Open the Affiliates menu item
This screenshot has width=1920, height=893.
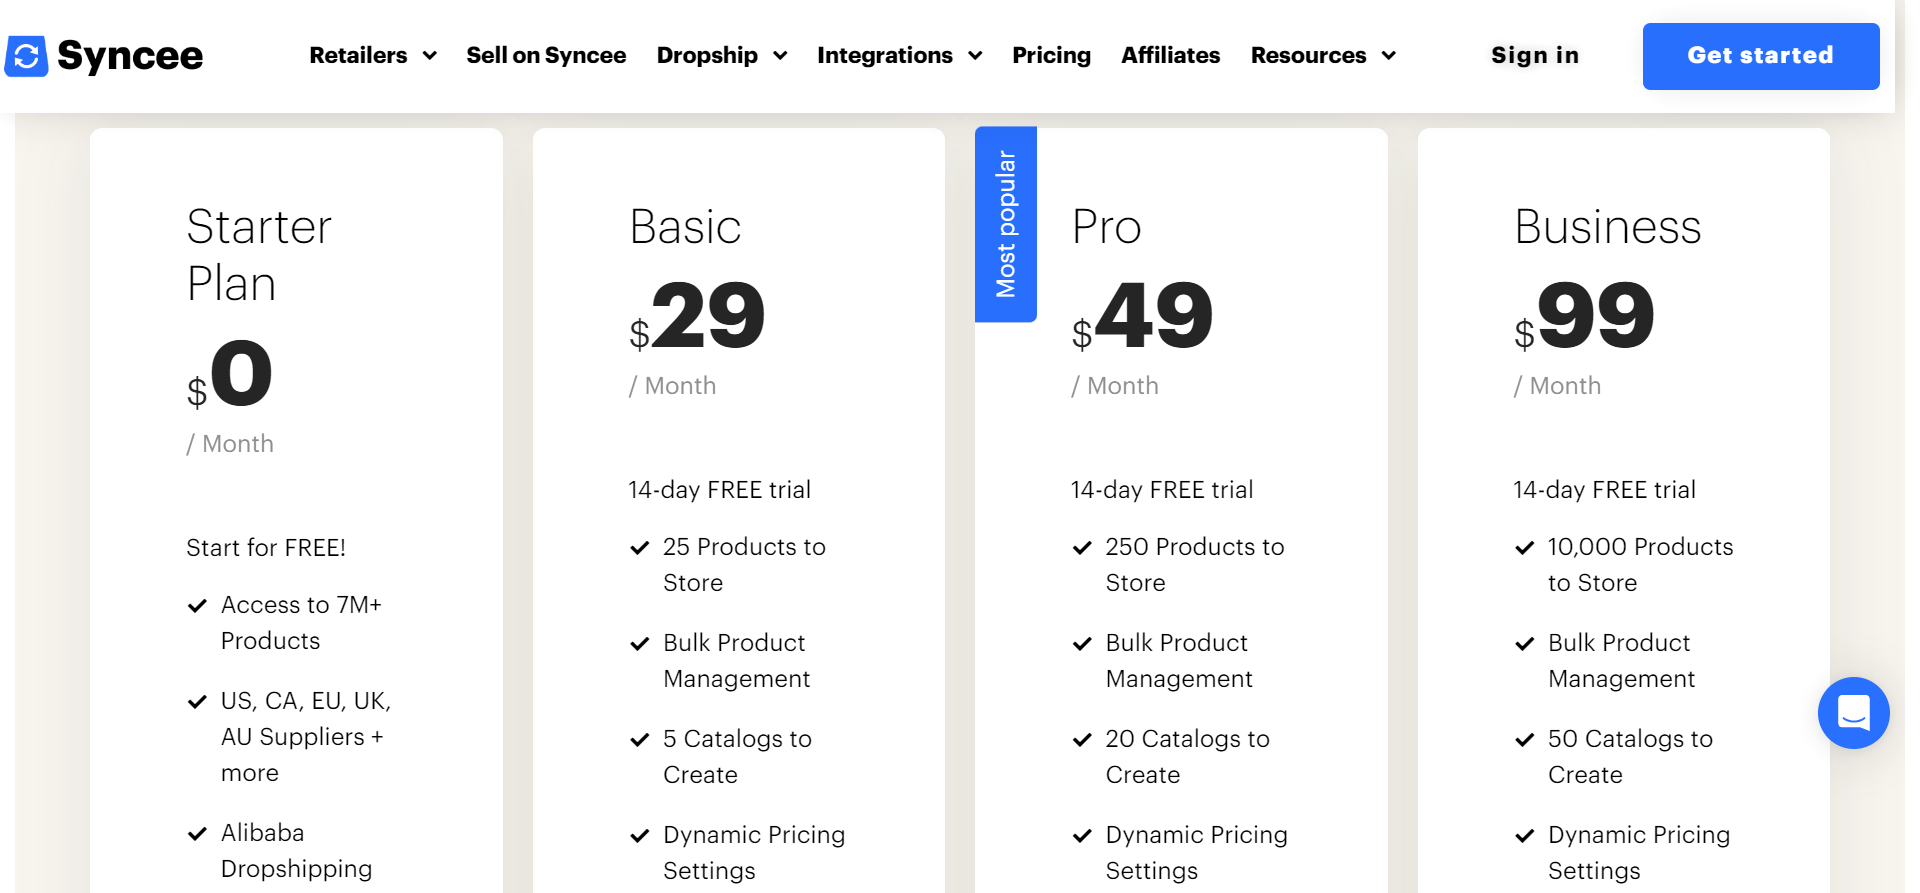[x=1170, y=56]
